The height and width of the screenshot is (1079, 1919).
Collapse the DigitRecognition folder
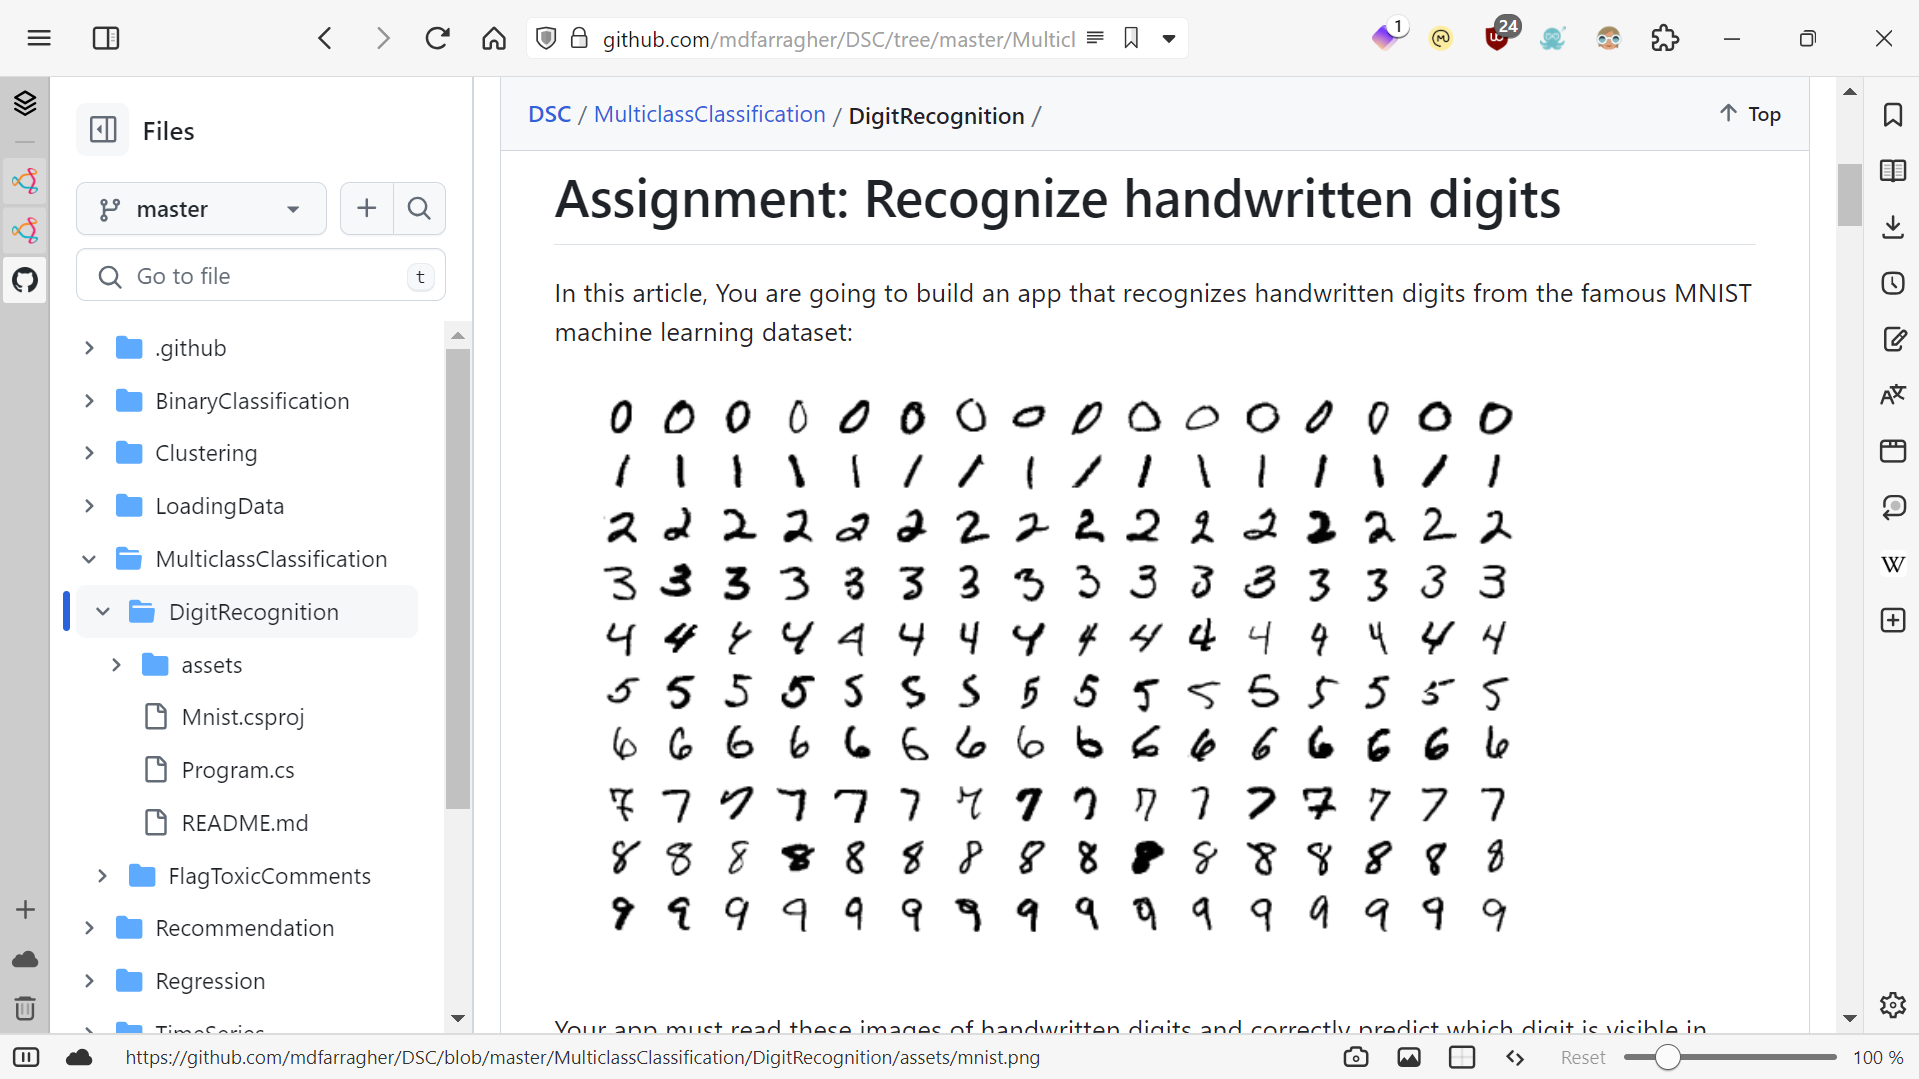tap(103, 612)
